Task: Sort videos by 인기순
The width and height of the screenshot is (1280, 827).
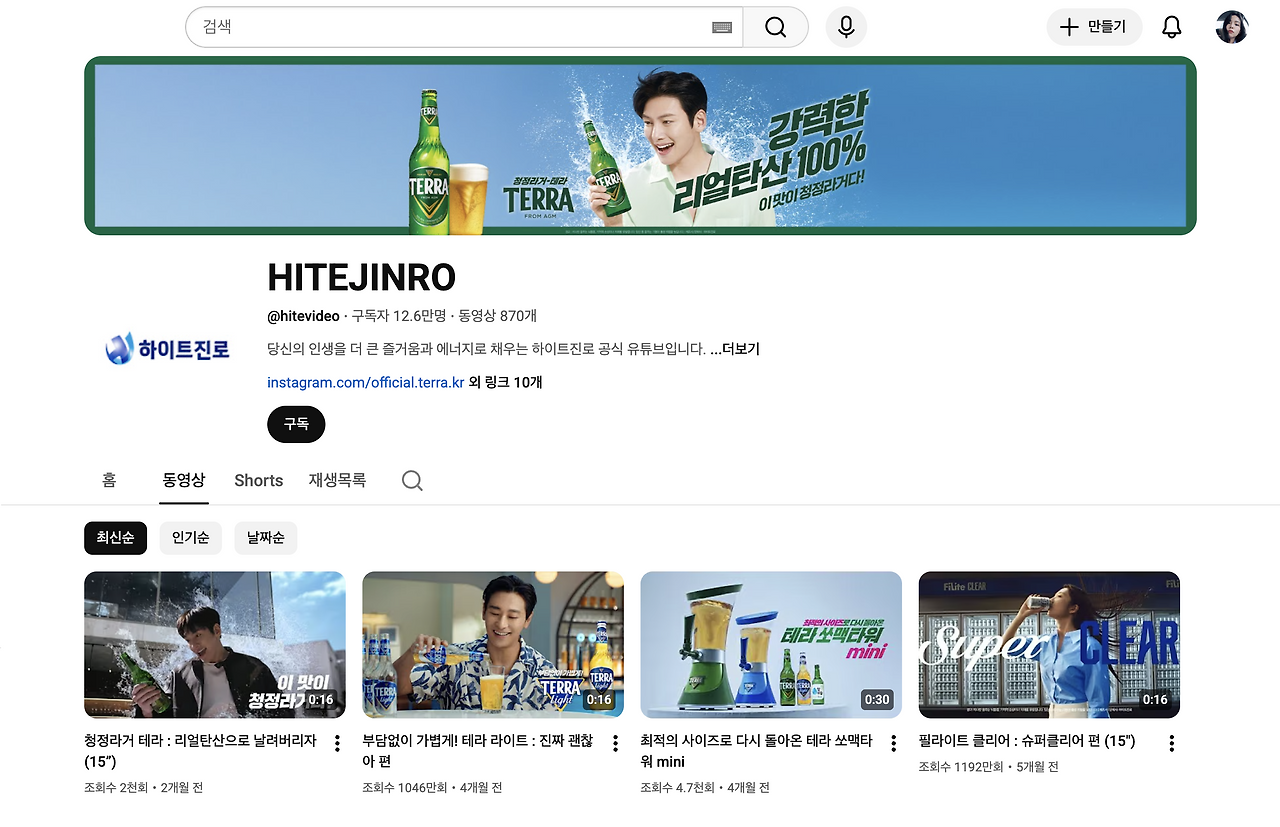Action: 190,538
